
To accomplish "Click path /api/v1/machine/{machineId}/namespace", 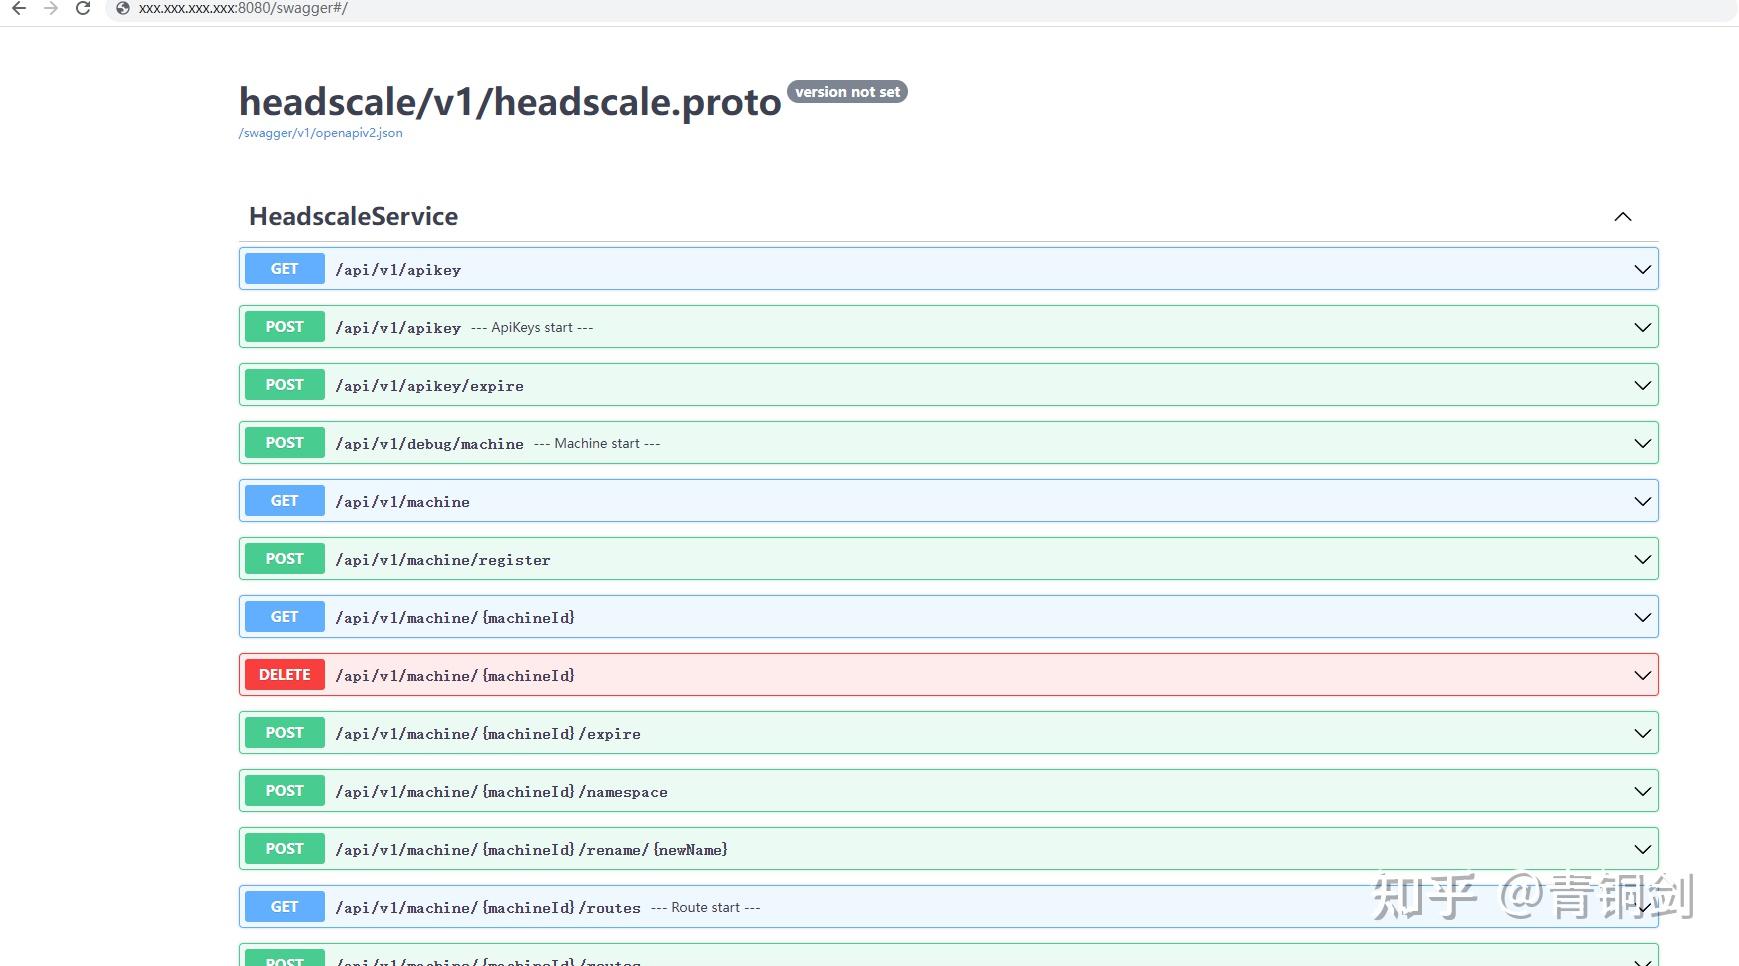I will click(501, 792).
